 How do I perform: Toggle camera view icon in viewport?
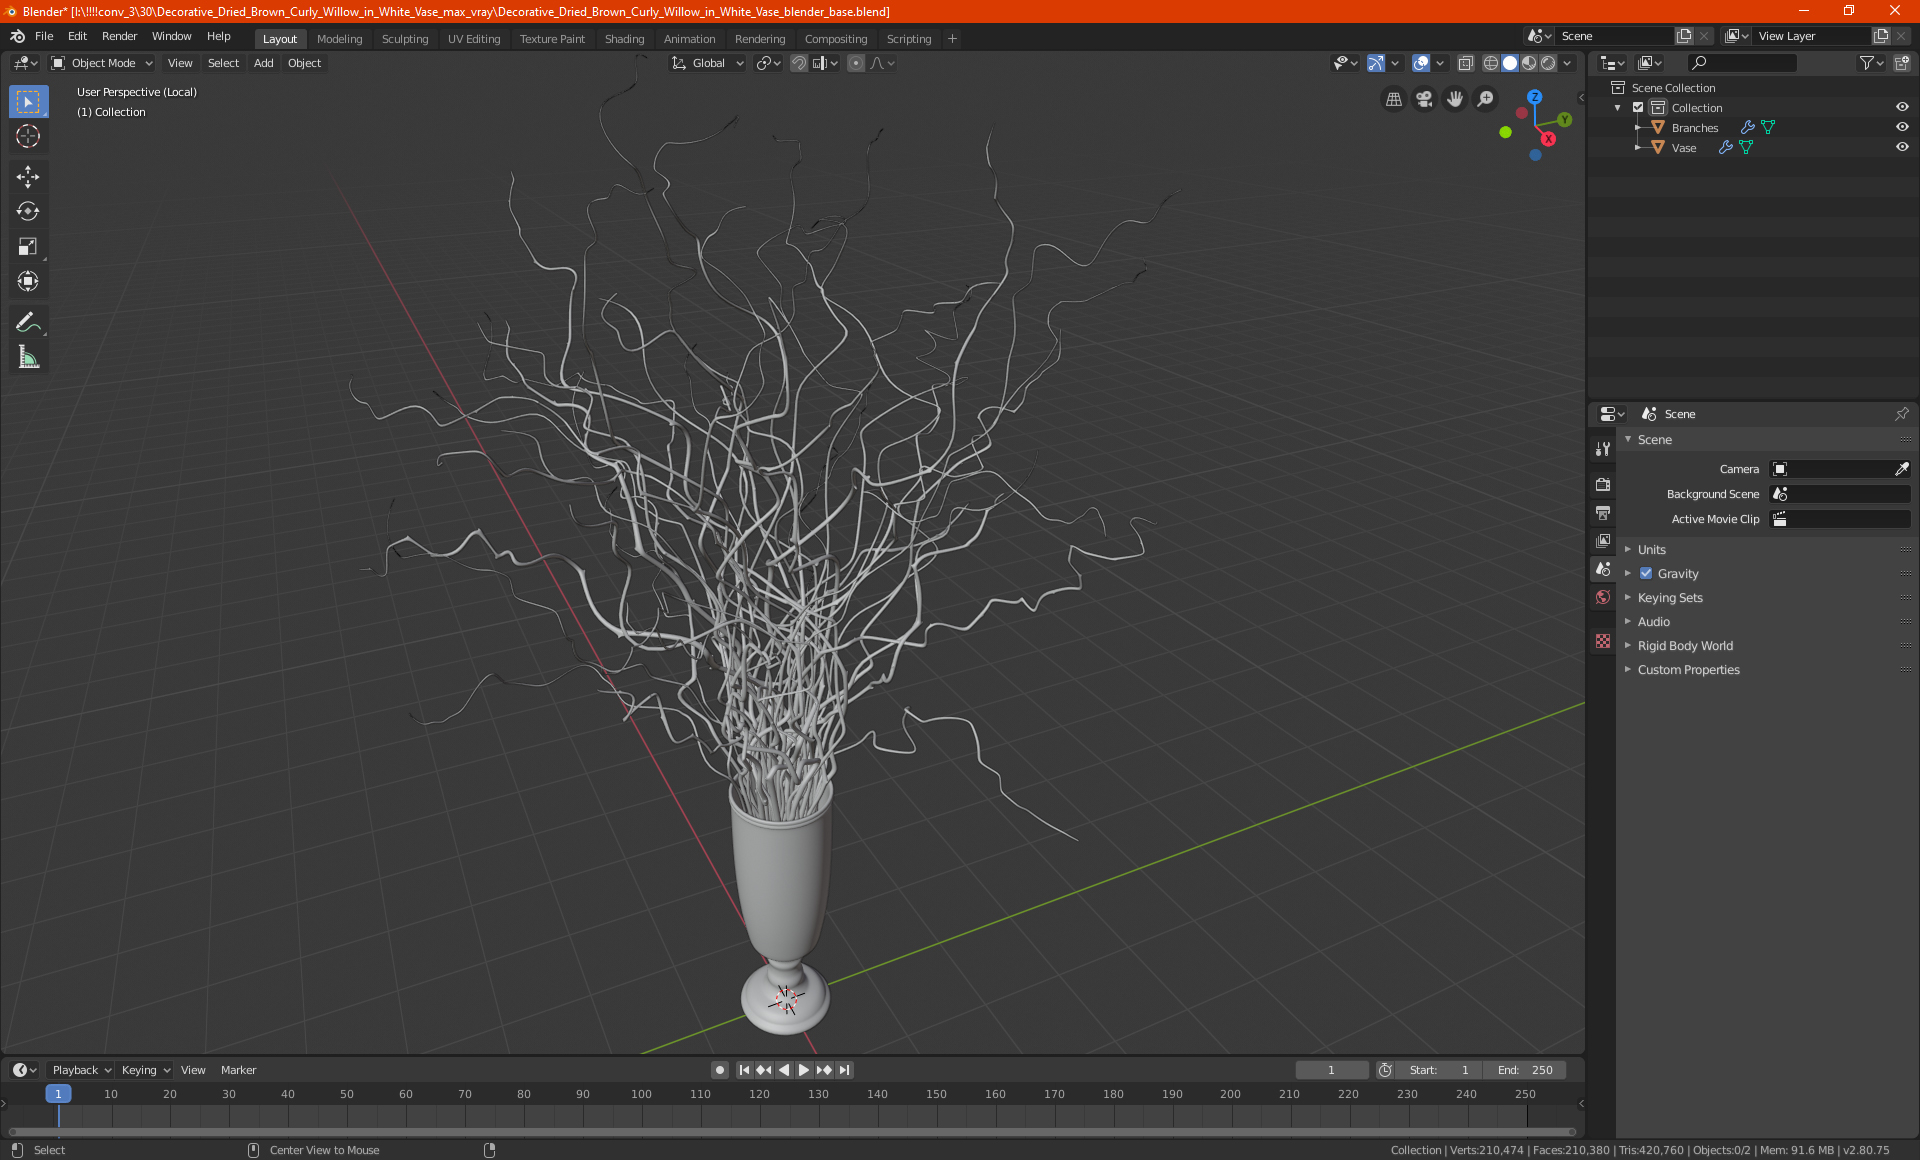pos(1424,99)
